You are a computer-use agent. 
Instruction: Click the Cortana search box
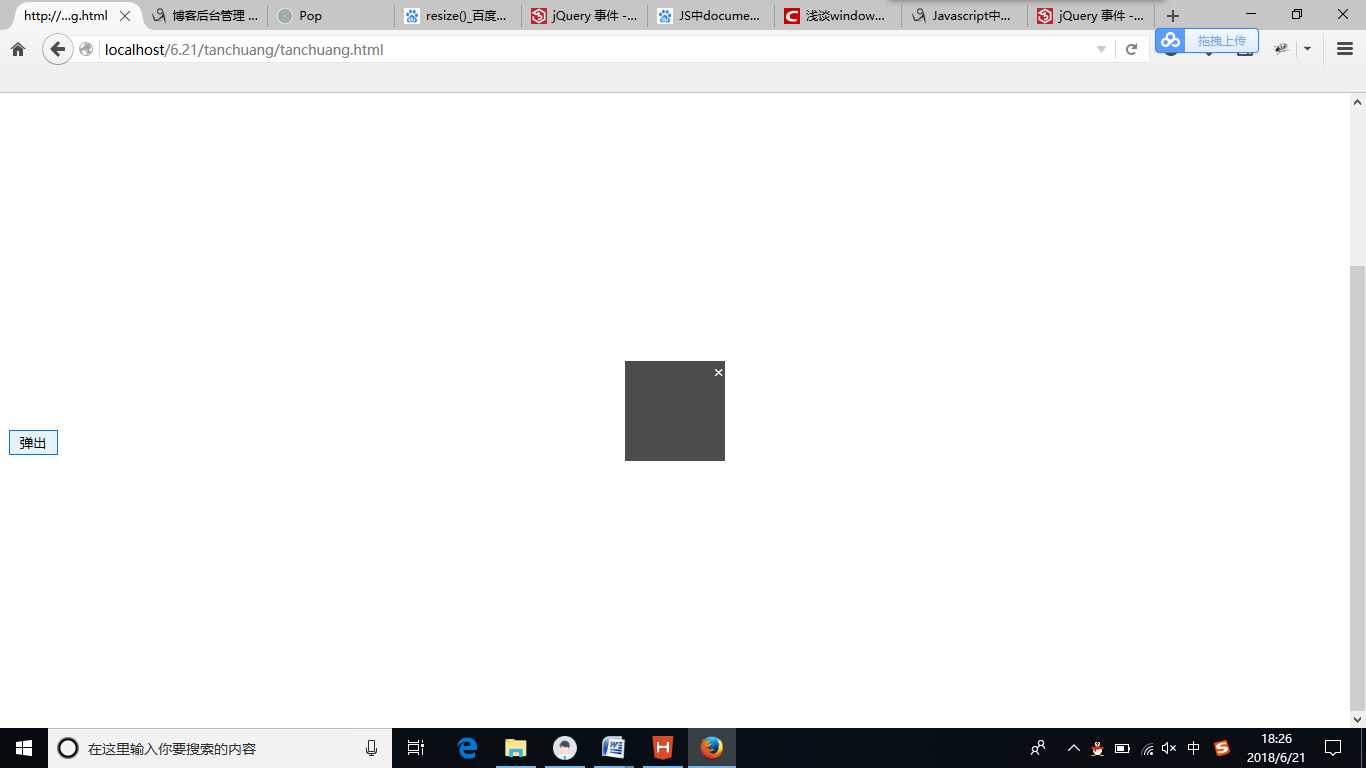[x=220, y=748]
